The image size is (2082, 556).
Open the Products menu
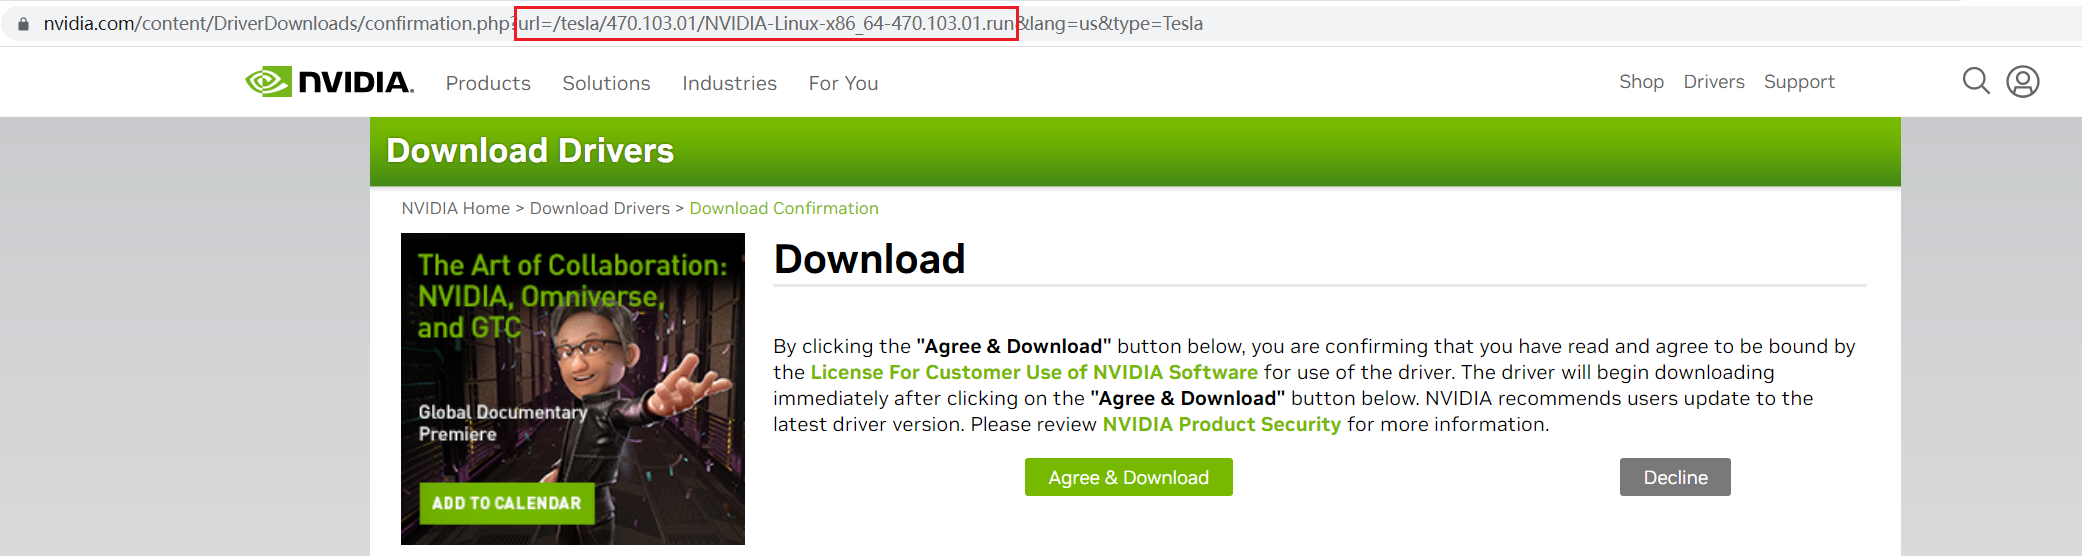pyautogui.click(x=488, y=83)
